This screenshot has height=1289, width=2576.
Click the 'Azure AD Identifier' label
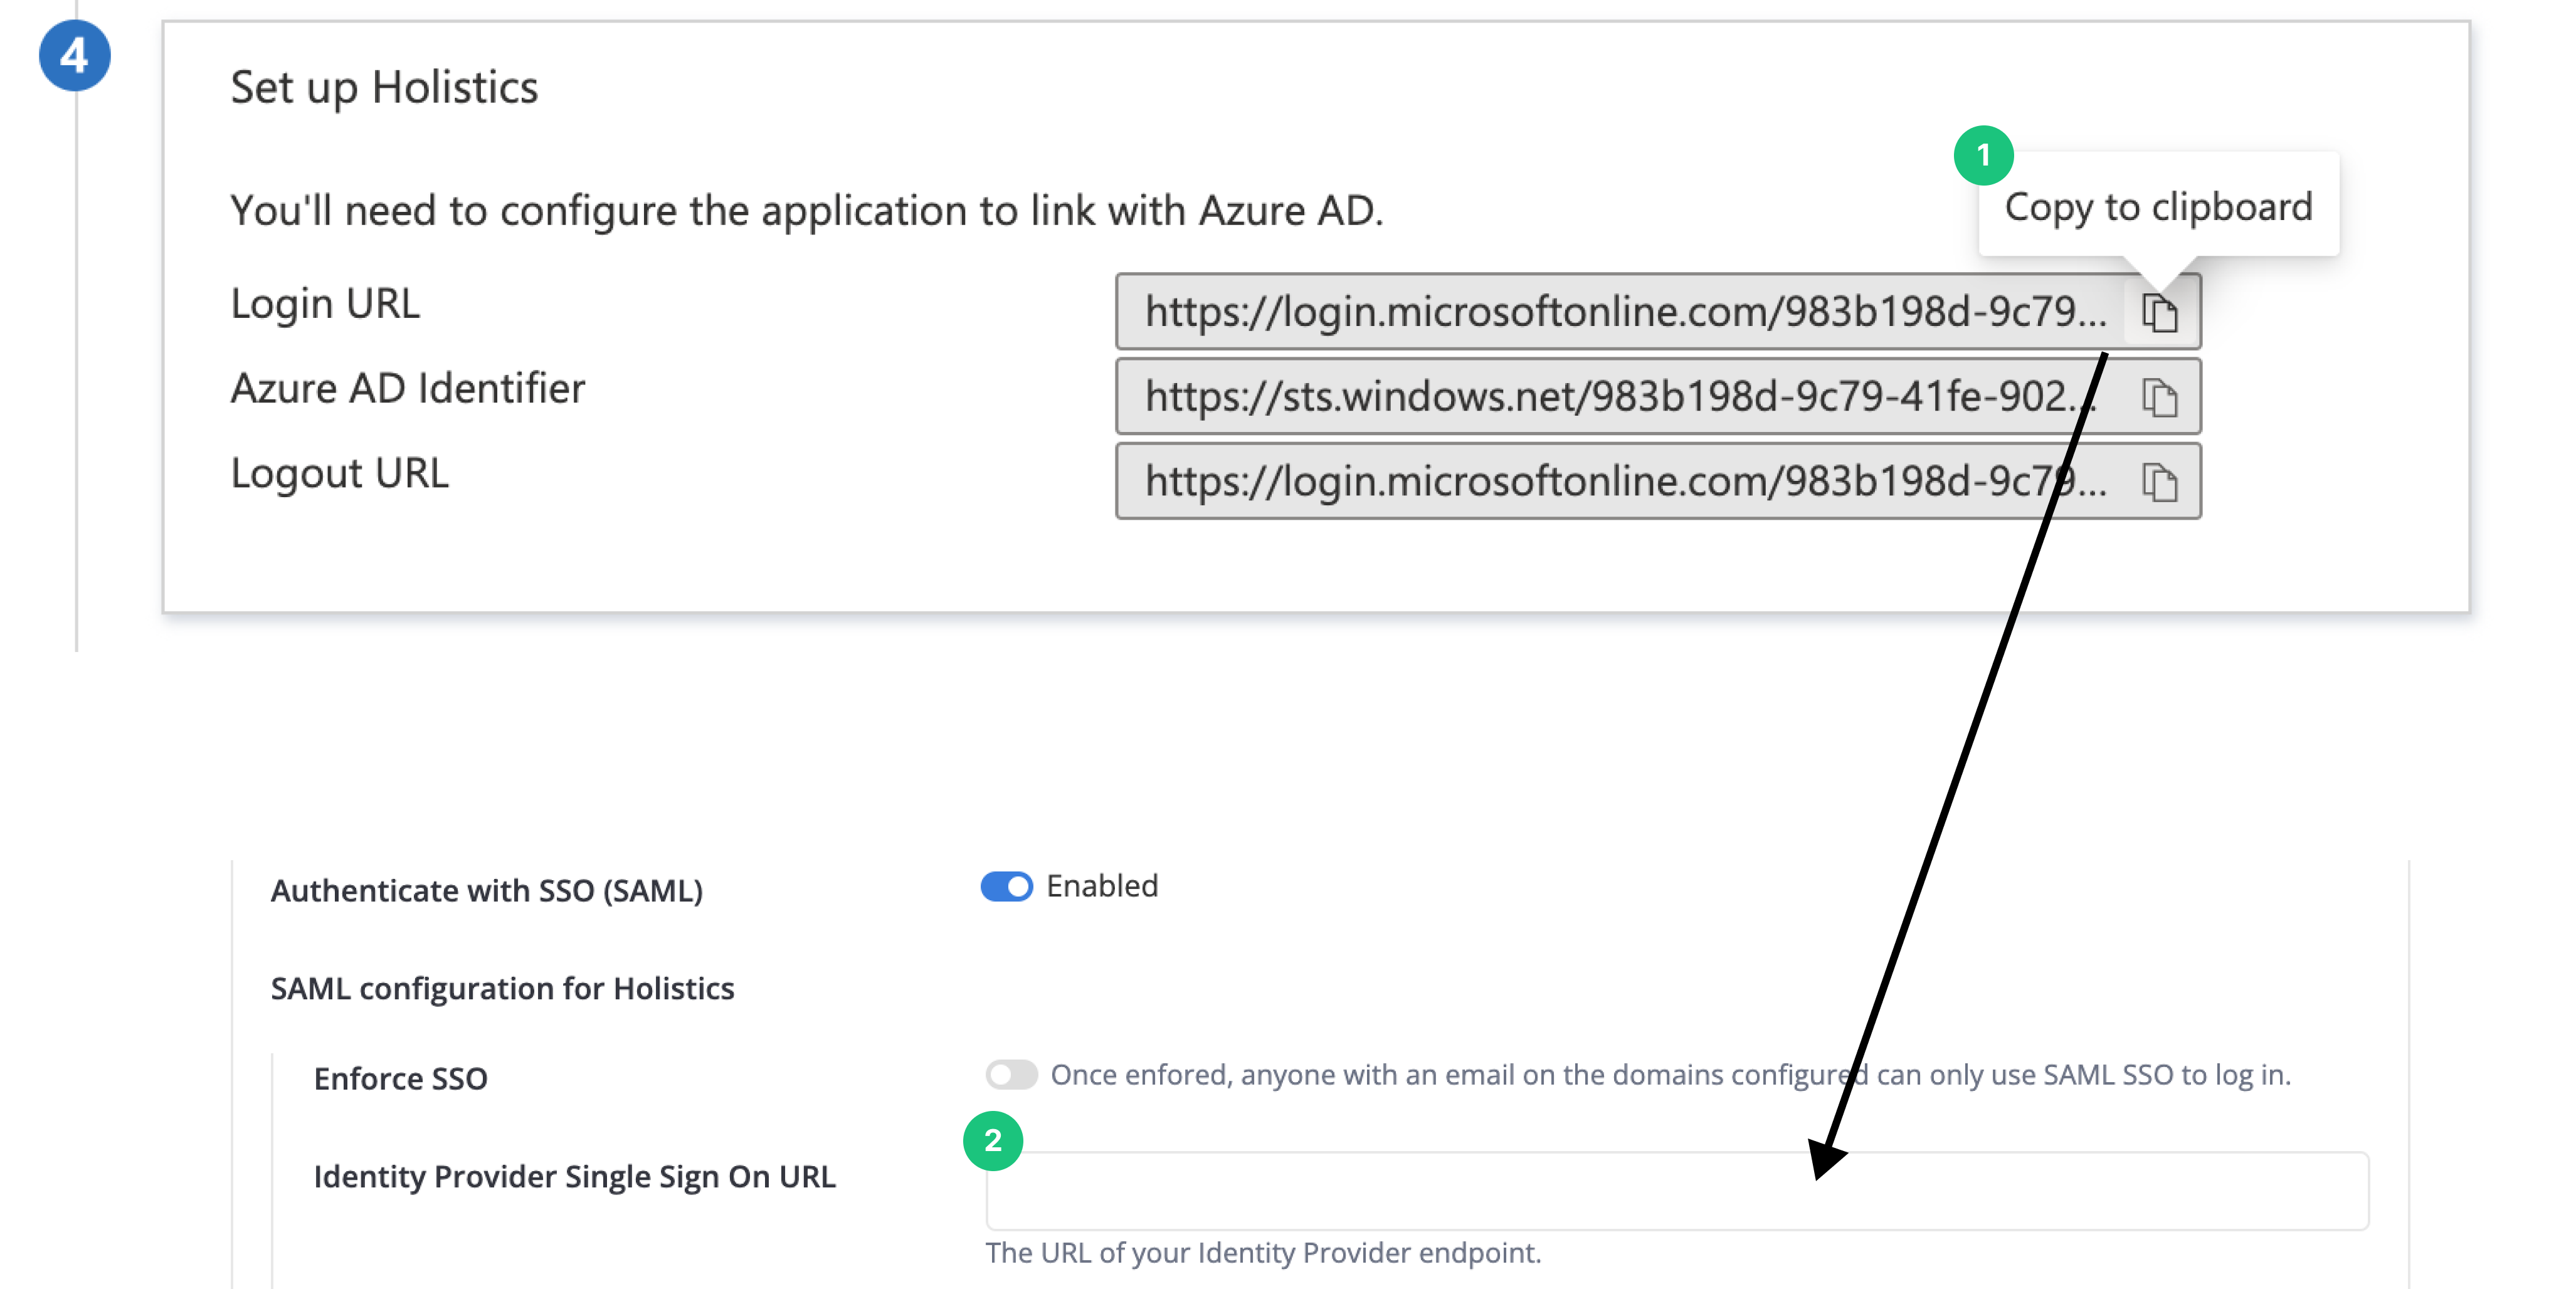coord(408,389)
